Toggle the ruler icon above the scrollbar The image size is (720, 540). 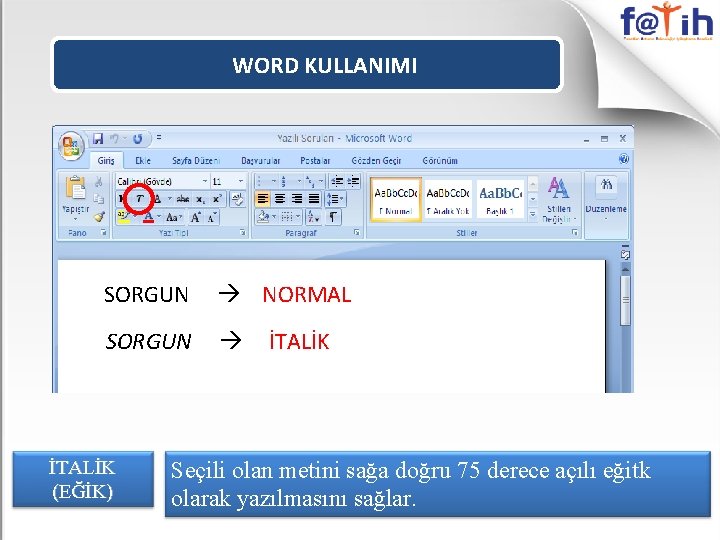[x=625, y=253]
